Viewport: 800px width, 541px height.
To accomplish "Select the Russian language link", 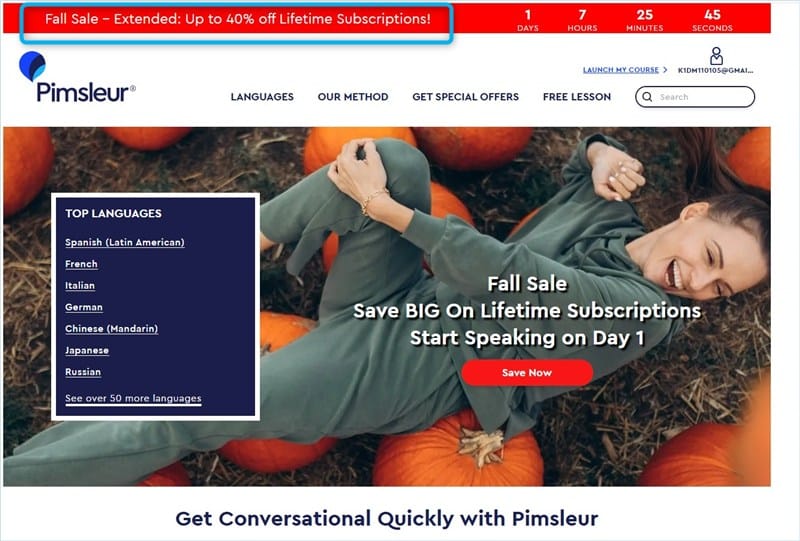I will tap(83, 372).
